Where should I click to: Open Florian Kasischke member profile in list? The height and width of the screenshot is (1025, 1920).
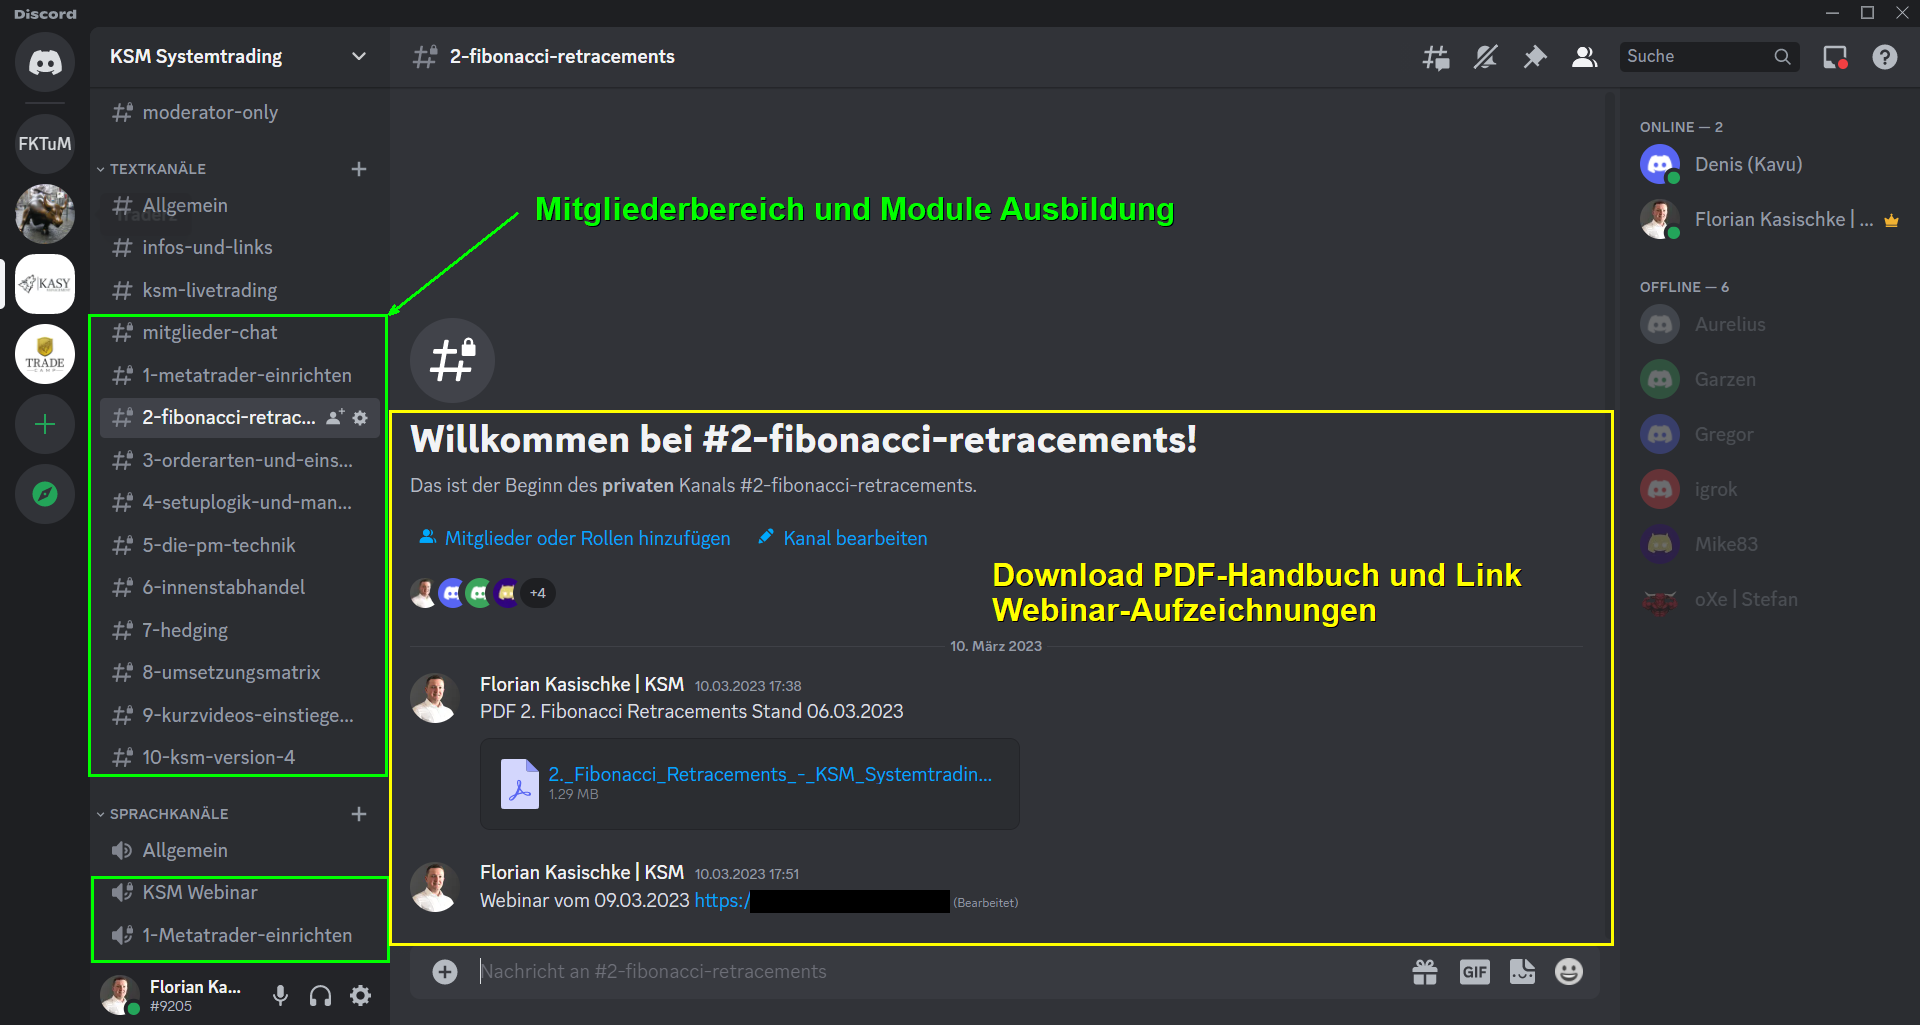click(x=1770, y=219)
